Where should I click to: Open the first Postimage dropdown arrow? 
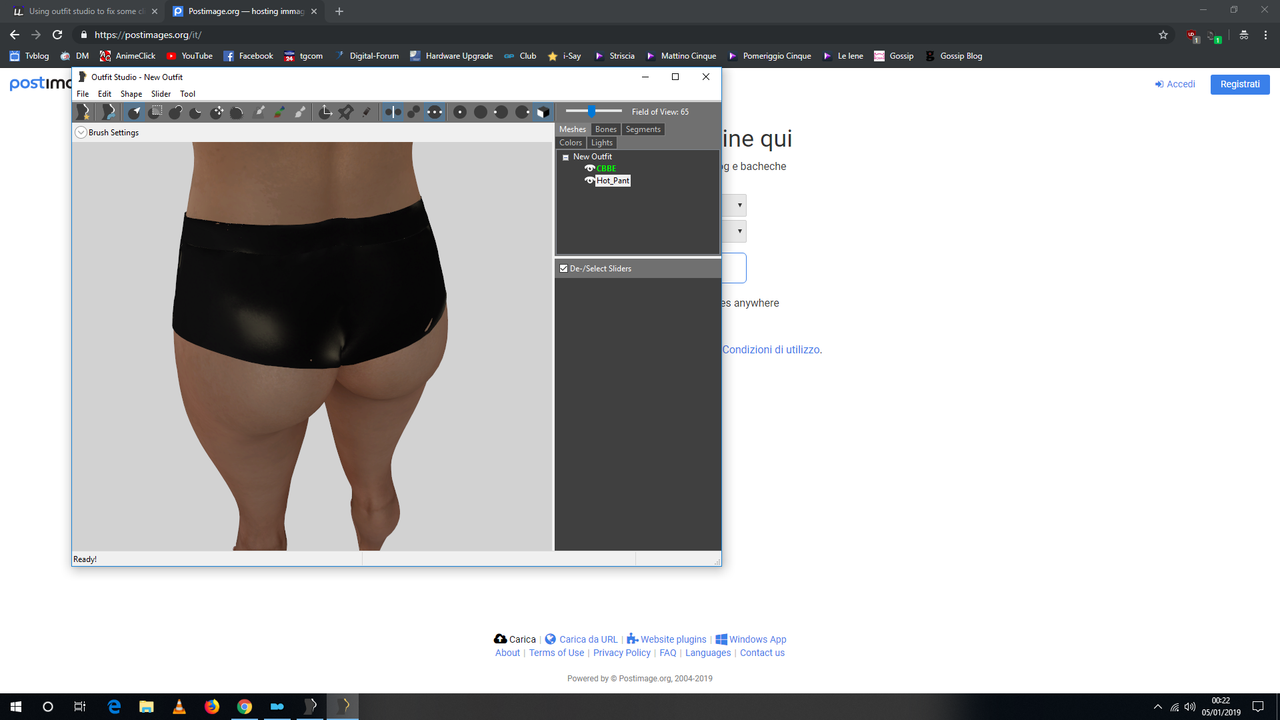point(740,205)
